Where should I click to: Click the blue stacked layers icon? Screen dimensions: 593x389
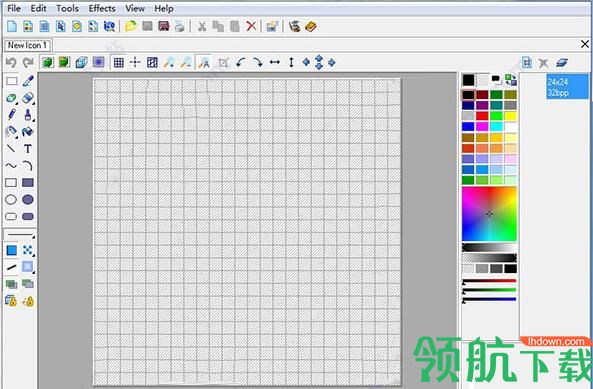point(562,62)
